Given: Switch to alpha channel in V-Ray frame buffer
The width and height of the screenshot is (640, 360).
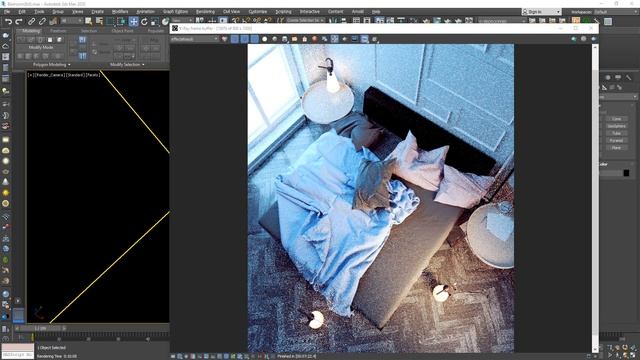Looking at the screenshot, I should tap(264, 39).
